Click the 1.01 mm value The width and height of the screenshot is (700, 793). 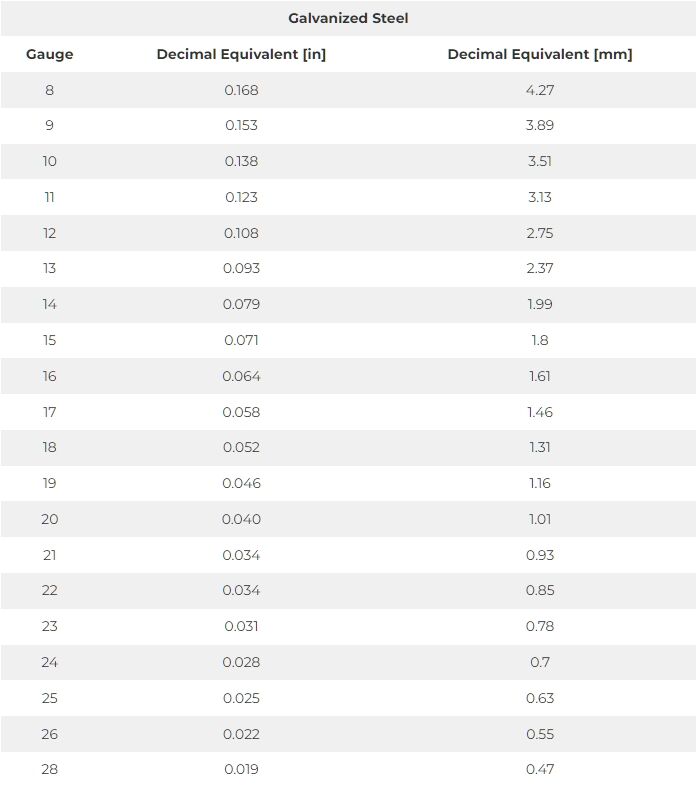[540, 519]
